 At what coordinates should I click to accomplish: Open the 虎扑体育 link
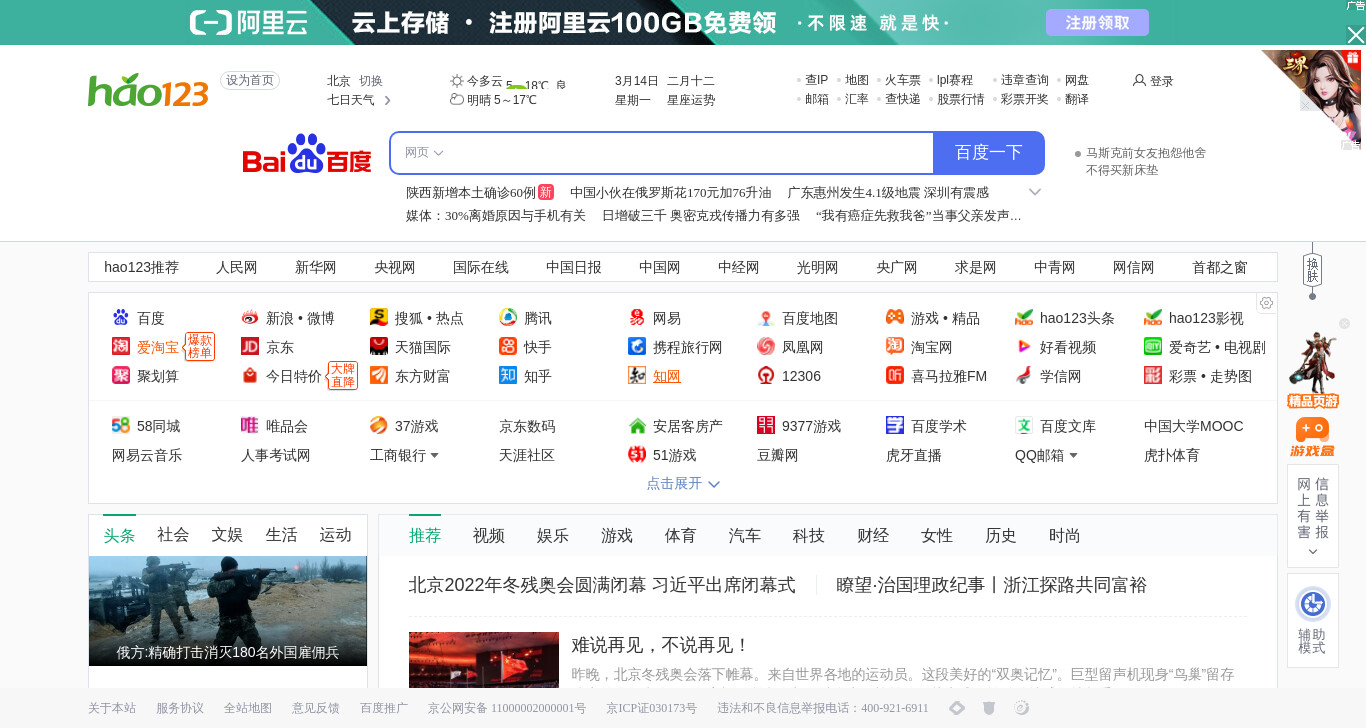[x=1172, y=455]
